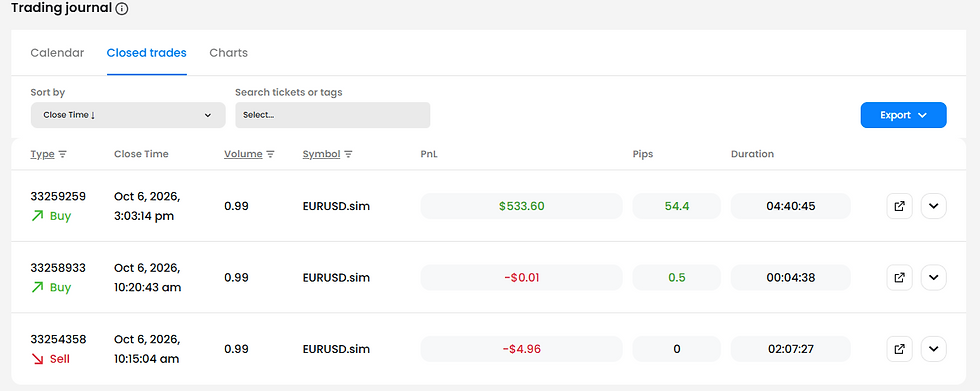Screen dimensions: 980x391
Task: Open the Export dropdown button
Action: [903, 115]
